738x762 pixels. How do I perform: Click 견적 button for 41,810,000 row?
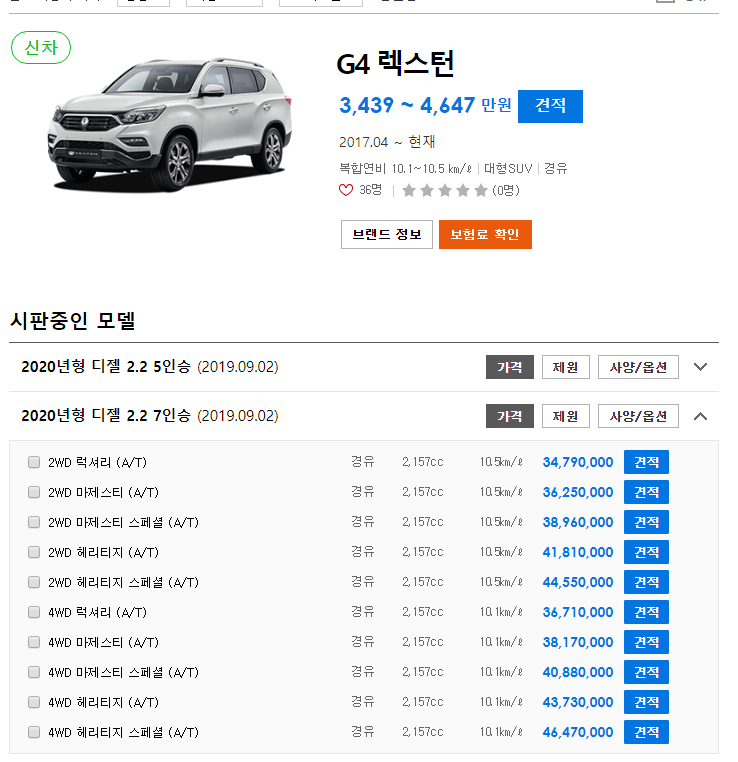(646, 552)
